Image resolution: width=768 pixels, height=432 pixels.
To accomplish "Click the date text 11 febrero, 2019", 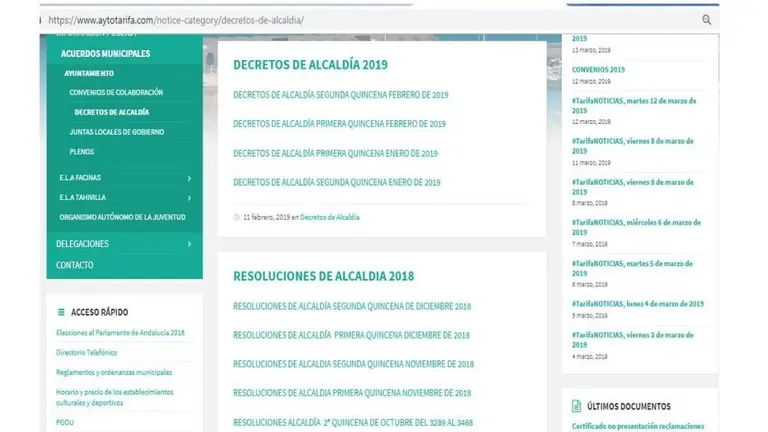I will click(266, 217).
